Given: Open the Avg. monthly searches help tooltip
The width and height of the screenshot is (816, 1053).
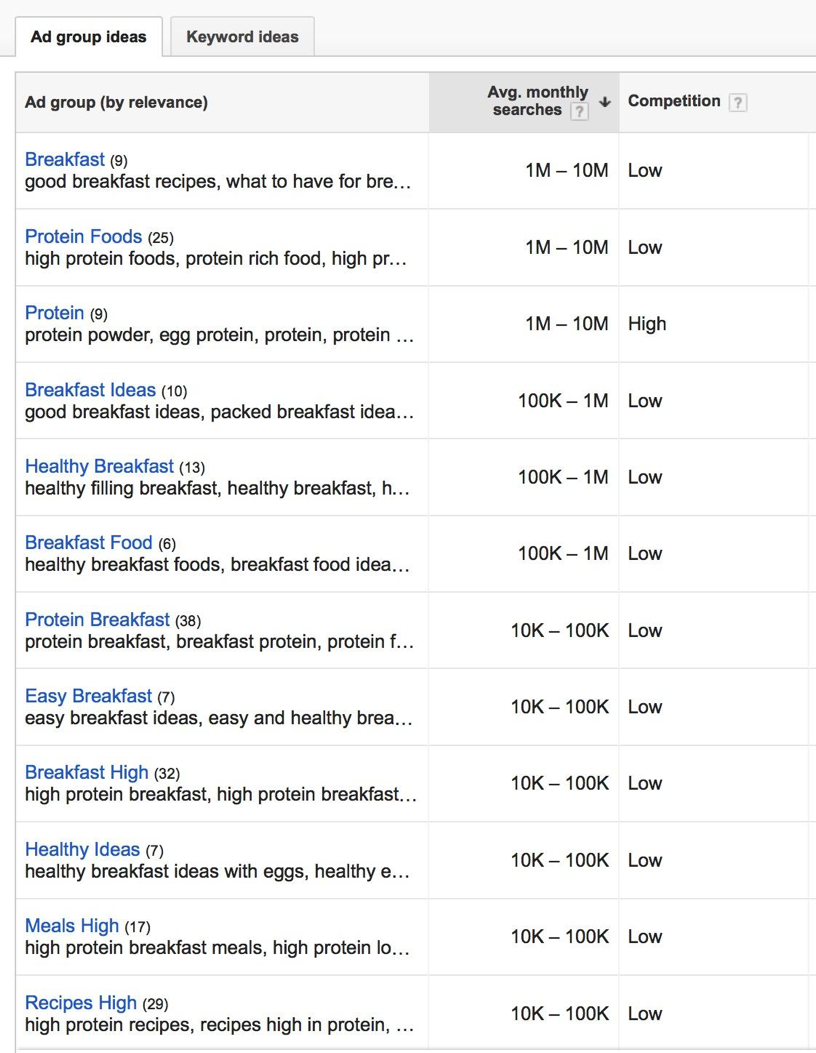Looking at the screenshot, I should 580,111.
